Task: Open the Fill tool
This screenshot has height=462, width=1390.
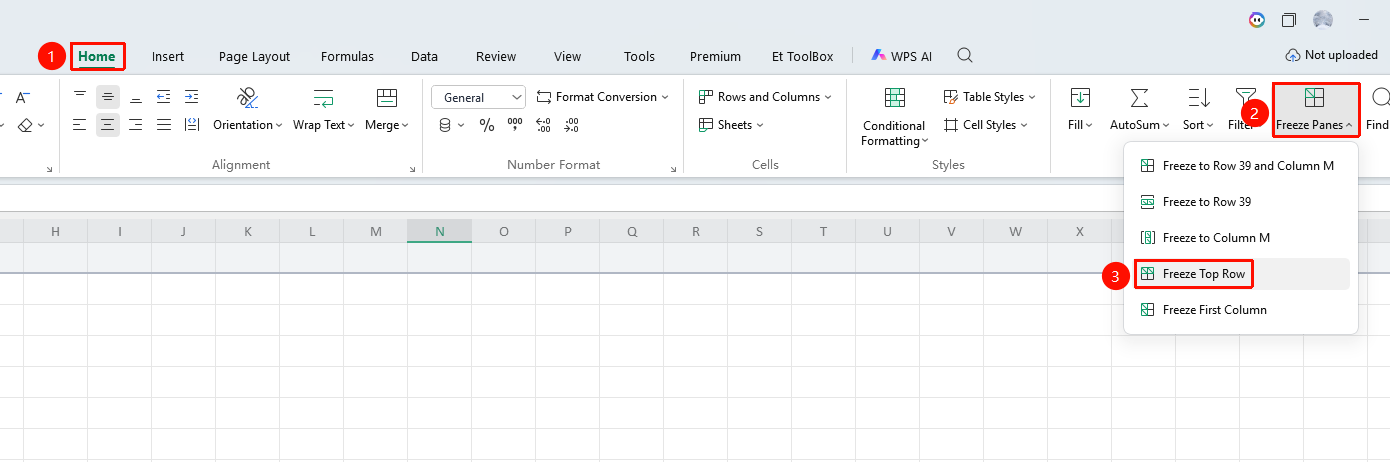Action: (x=1080, y=110)
